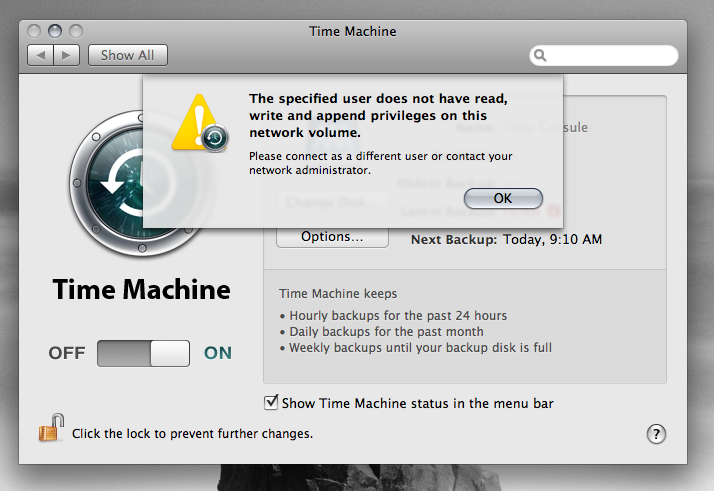Uncheck Show Time Machine status in menu bar

point(271,402)
